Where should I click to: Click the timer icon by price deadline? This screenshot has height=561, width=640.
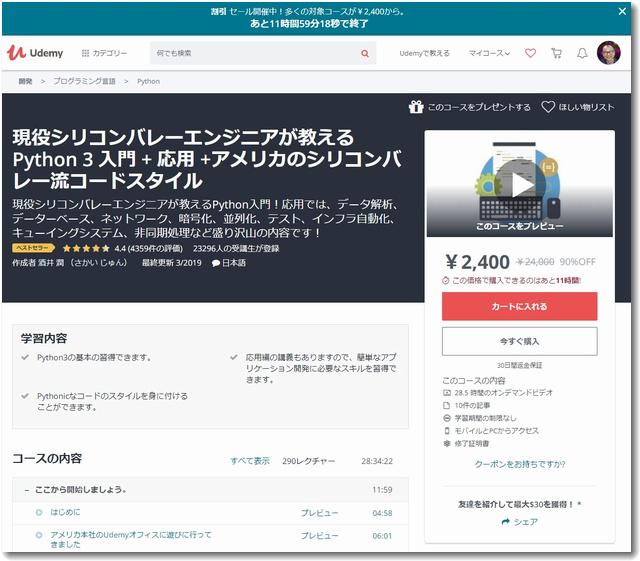(x=446, y=280)
